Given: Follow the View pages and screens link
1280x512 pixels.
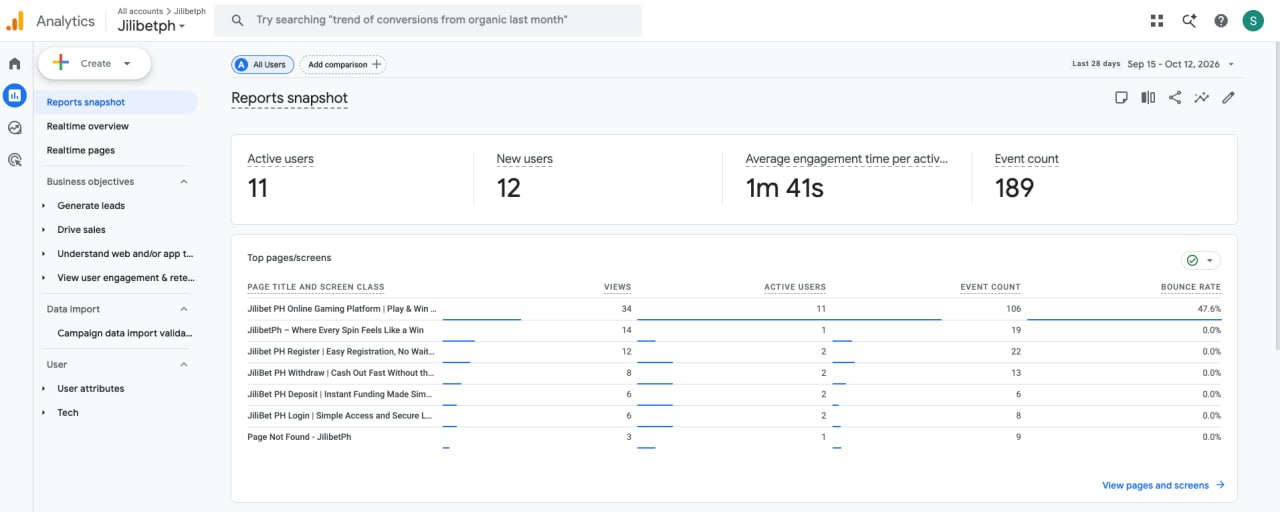Looking at the screenshot, I should [1163, 485].
